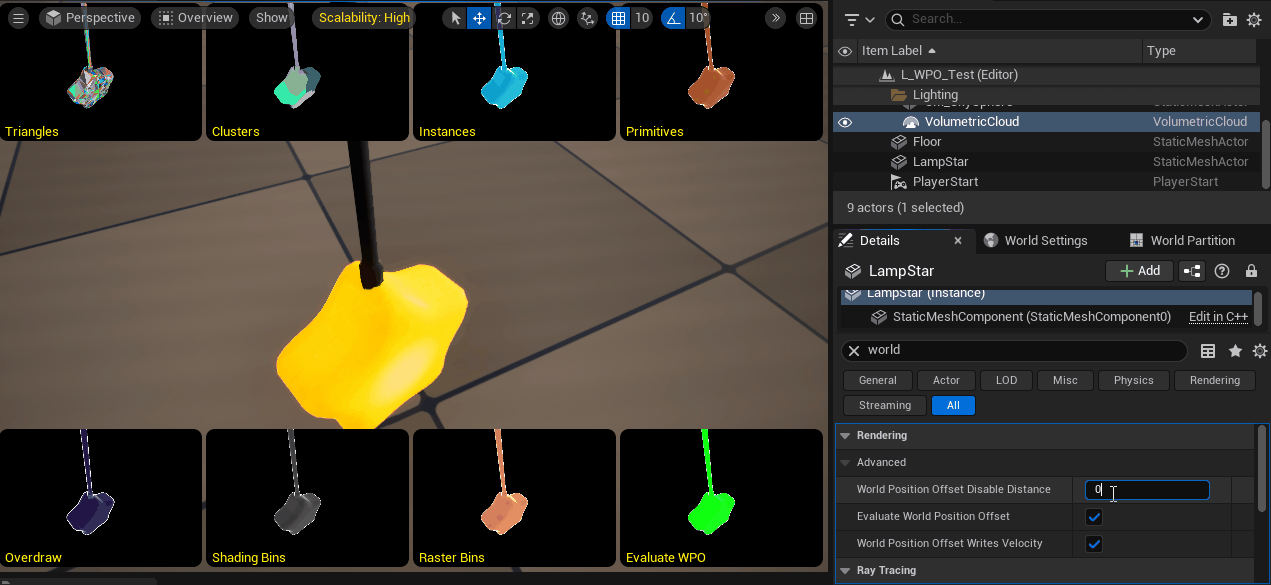Open Details view options gear icon
This screenshot has width=1271, height=585.
1260,351
